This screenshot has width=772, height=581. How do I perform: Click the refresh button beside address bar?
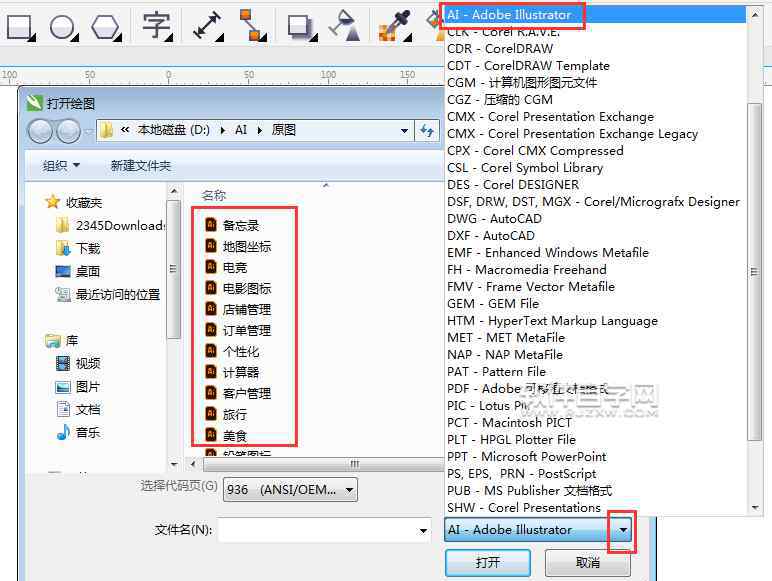coord(426,130)
